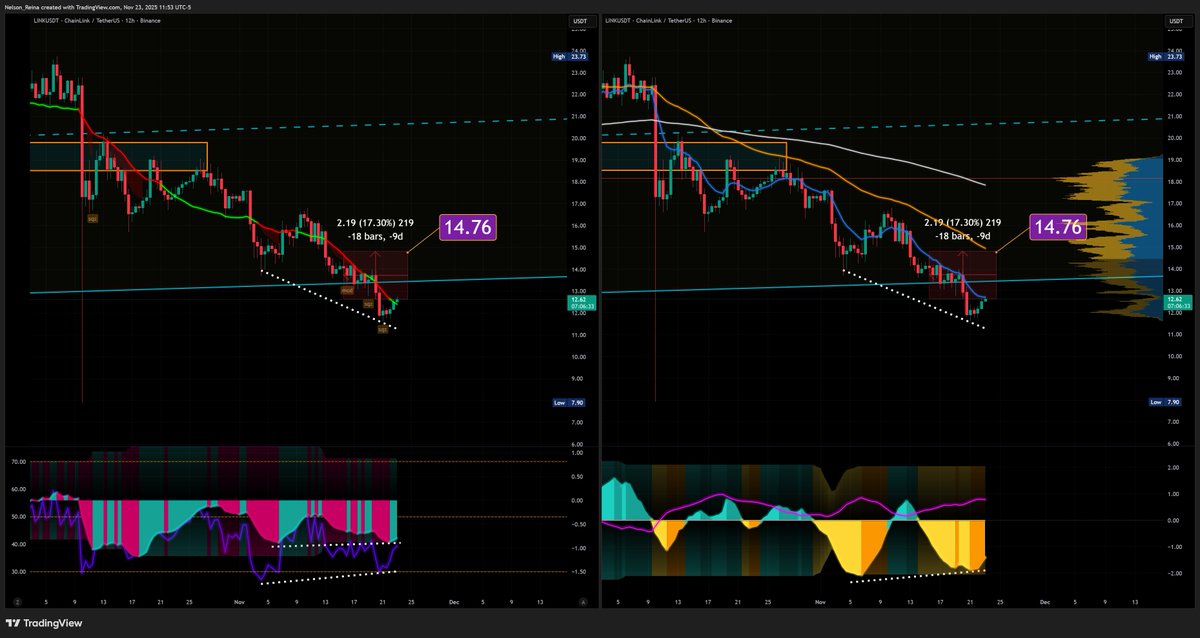Click '2.19 (17.30%) 219' measurement text on left chart
This screenshot has height=638, width=1200.
(x=375, y=222)
